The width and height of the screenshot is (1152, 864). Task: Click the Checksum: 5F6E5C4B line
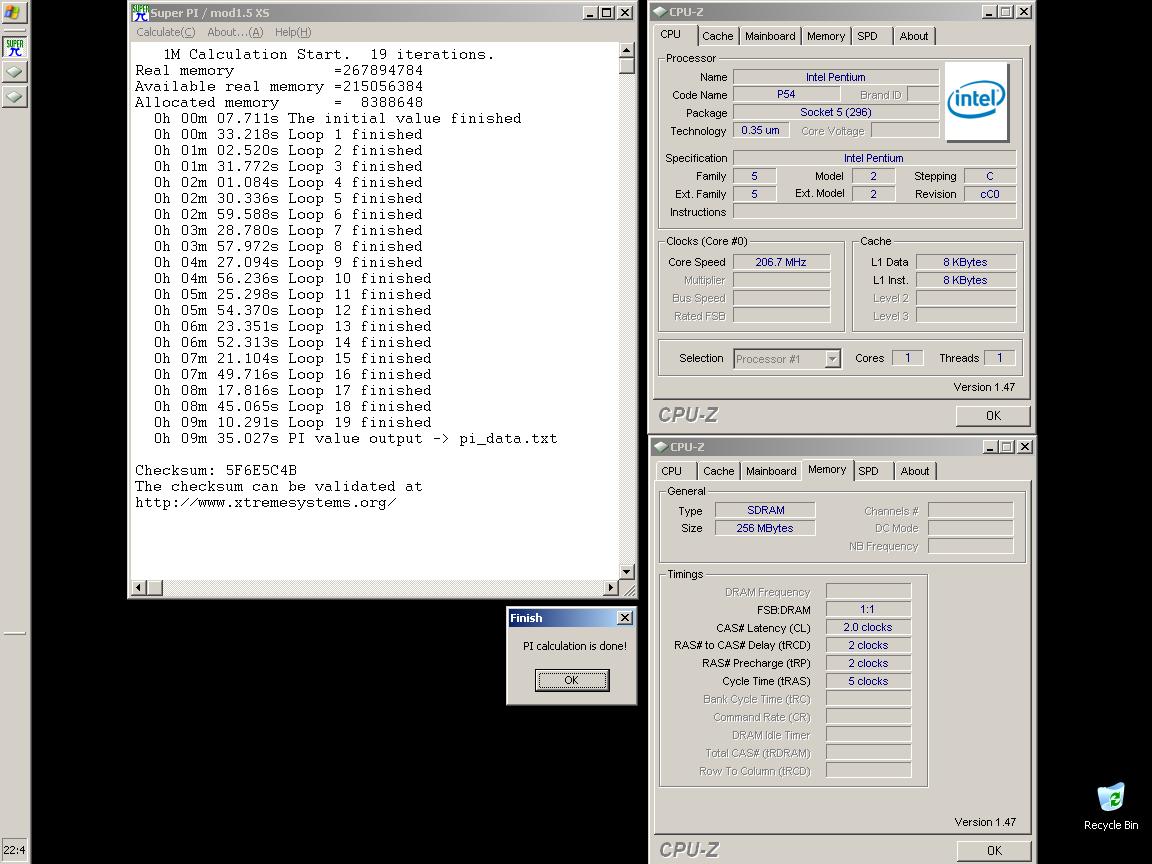point(216,470)
